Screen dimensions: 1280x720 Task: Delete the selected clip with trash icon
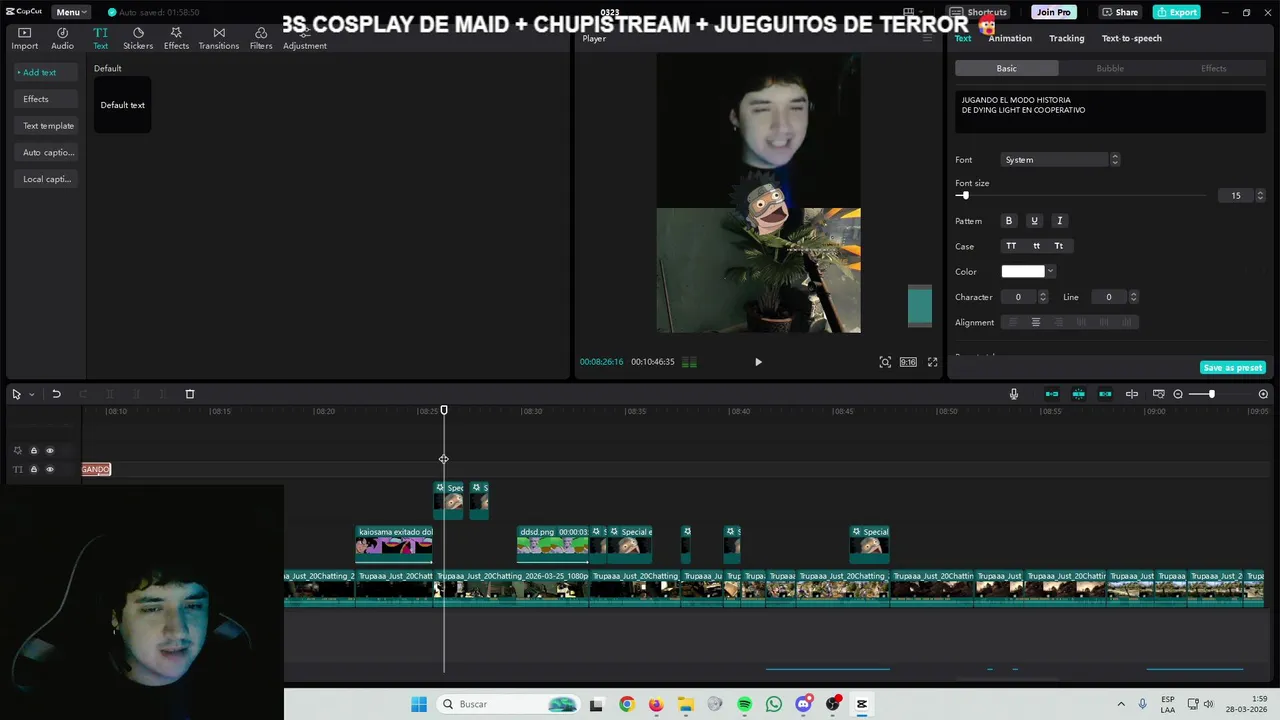(190, 394)
